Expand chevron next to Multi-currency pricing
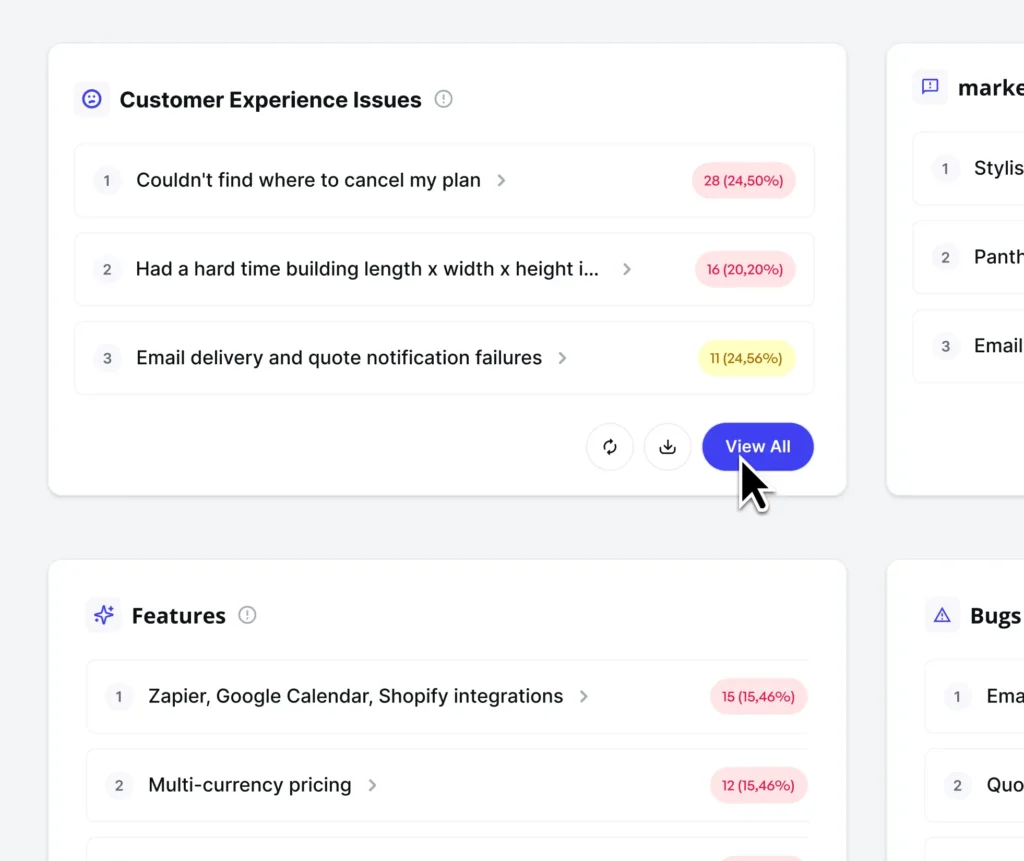The image size is (1024, 861). [372, 785]
